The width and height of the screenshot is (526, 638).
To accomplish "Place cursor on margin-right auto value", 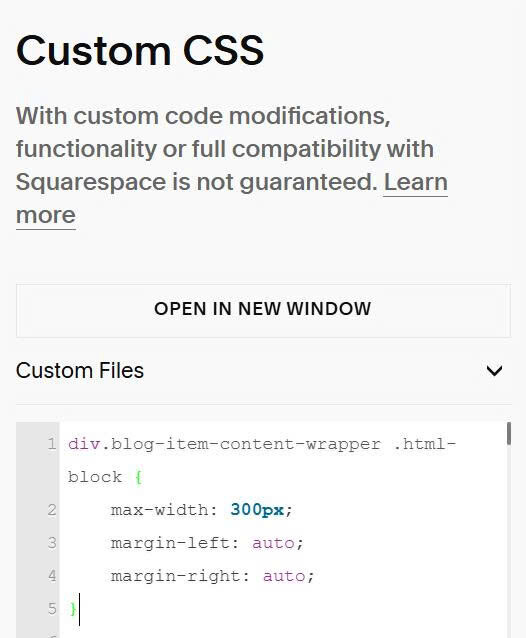I will point(284,576).
